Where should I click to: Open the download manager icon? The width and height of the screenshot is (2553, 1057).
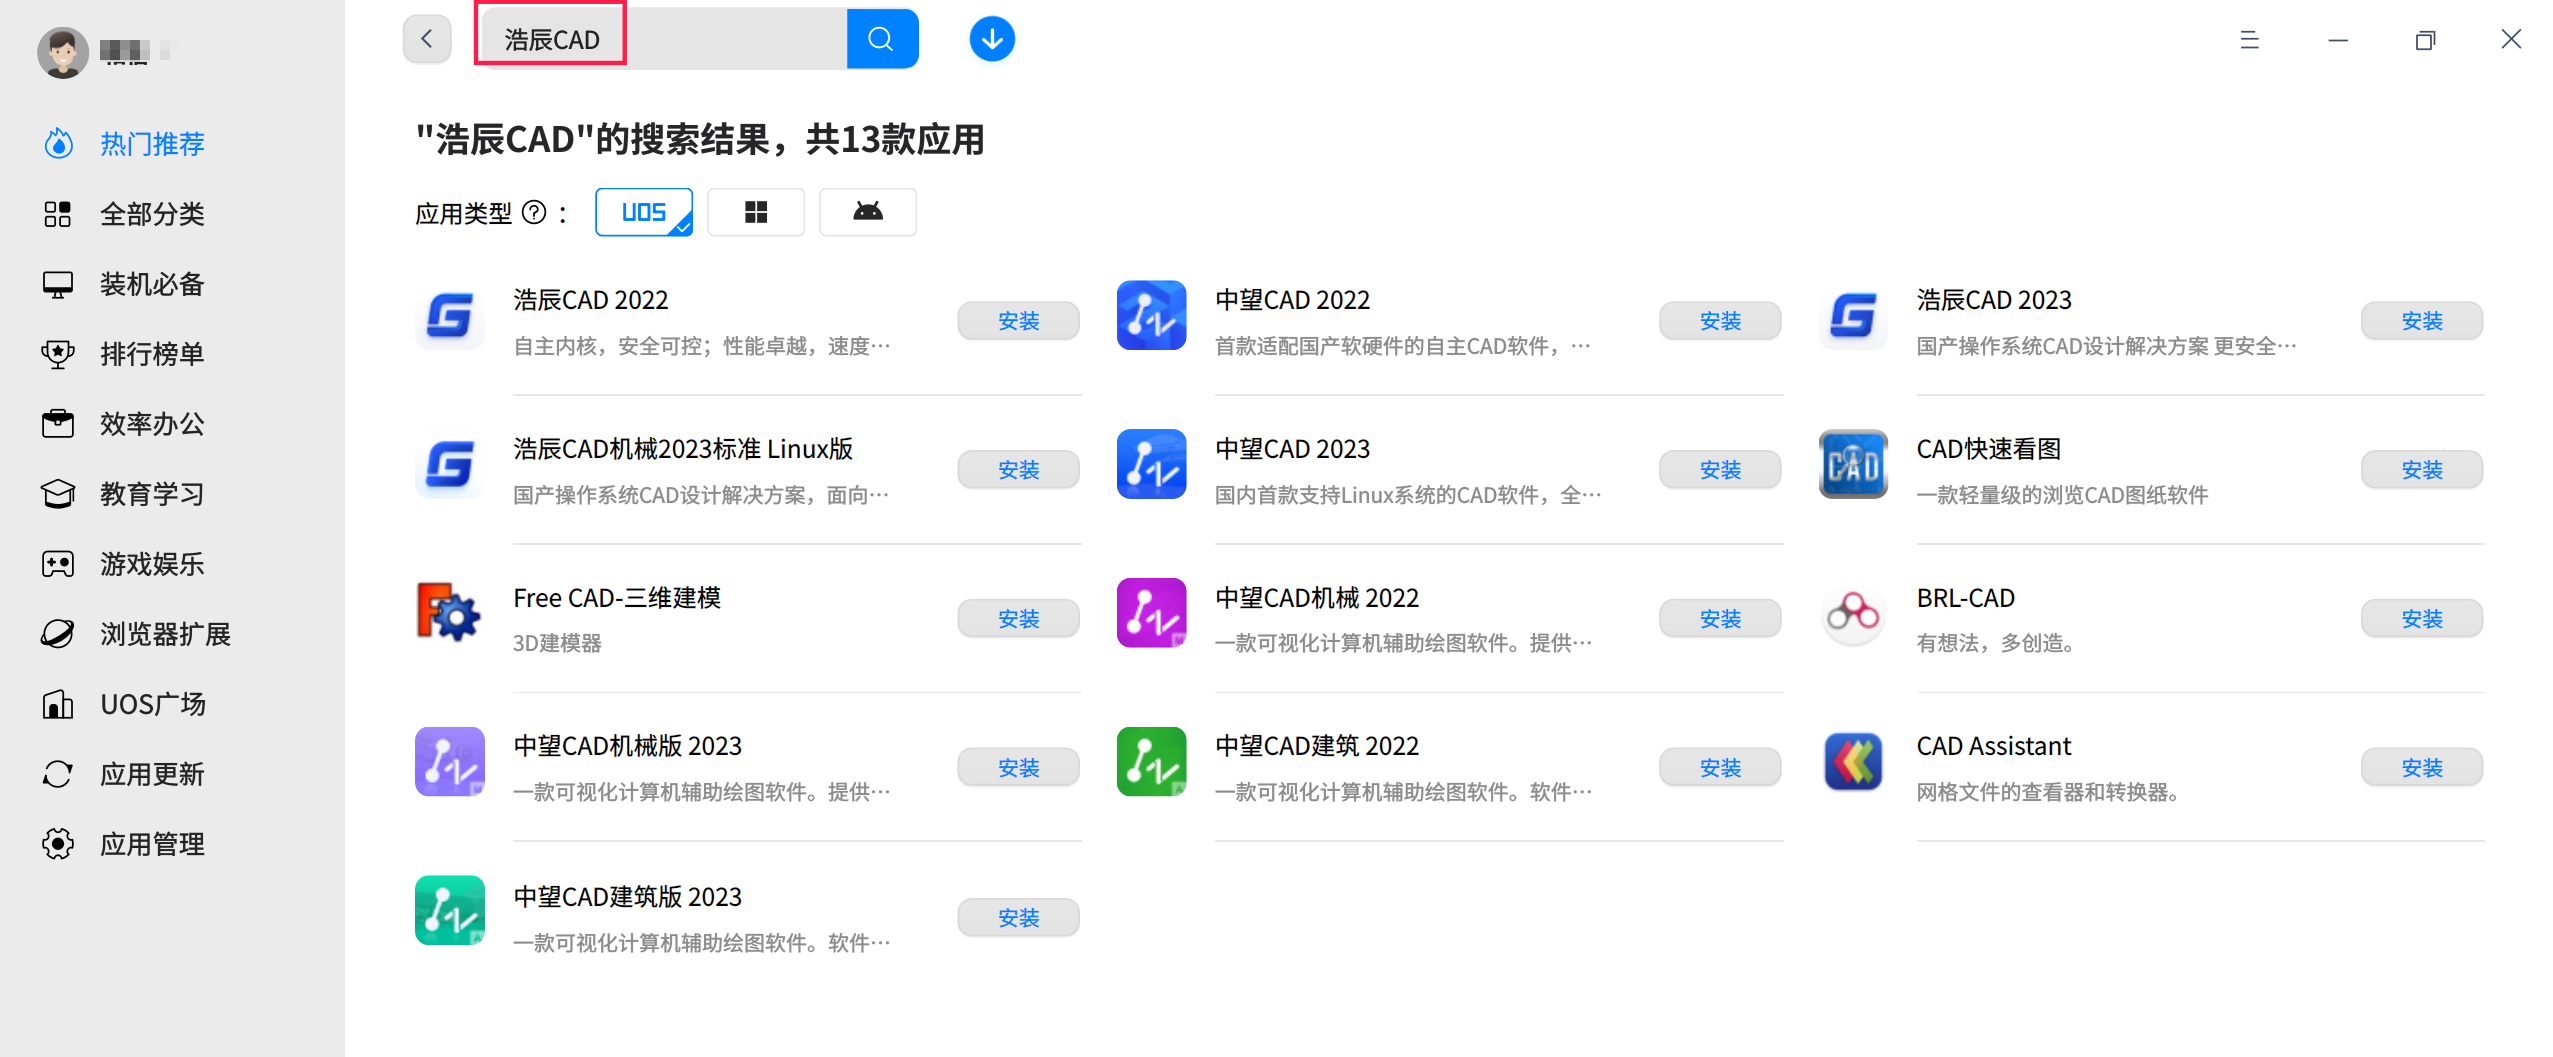pyautogui.click(x=990, y=38)
